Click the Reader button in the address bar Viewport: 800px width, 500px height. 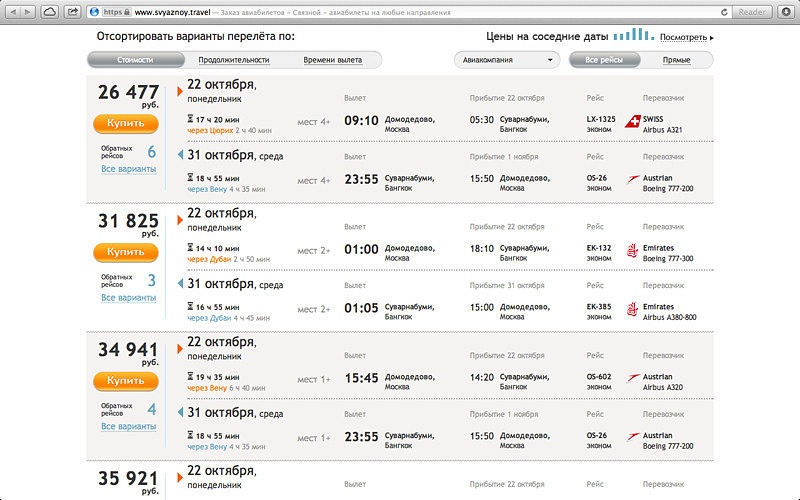click(753, 12)
